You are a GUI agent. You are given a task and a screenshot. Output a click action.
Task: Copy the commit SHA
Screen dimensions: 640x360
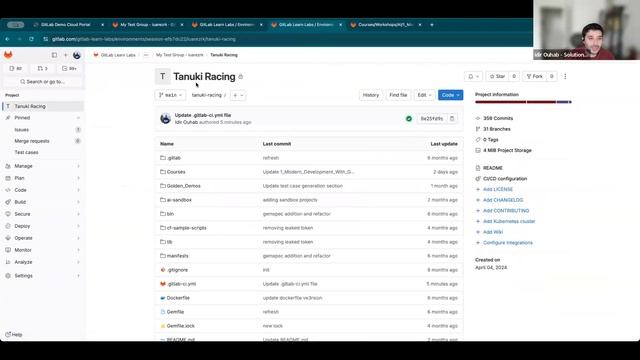pos(452,119)
